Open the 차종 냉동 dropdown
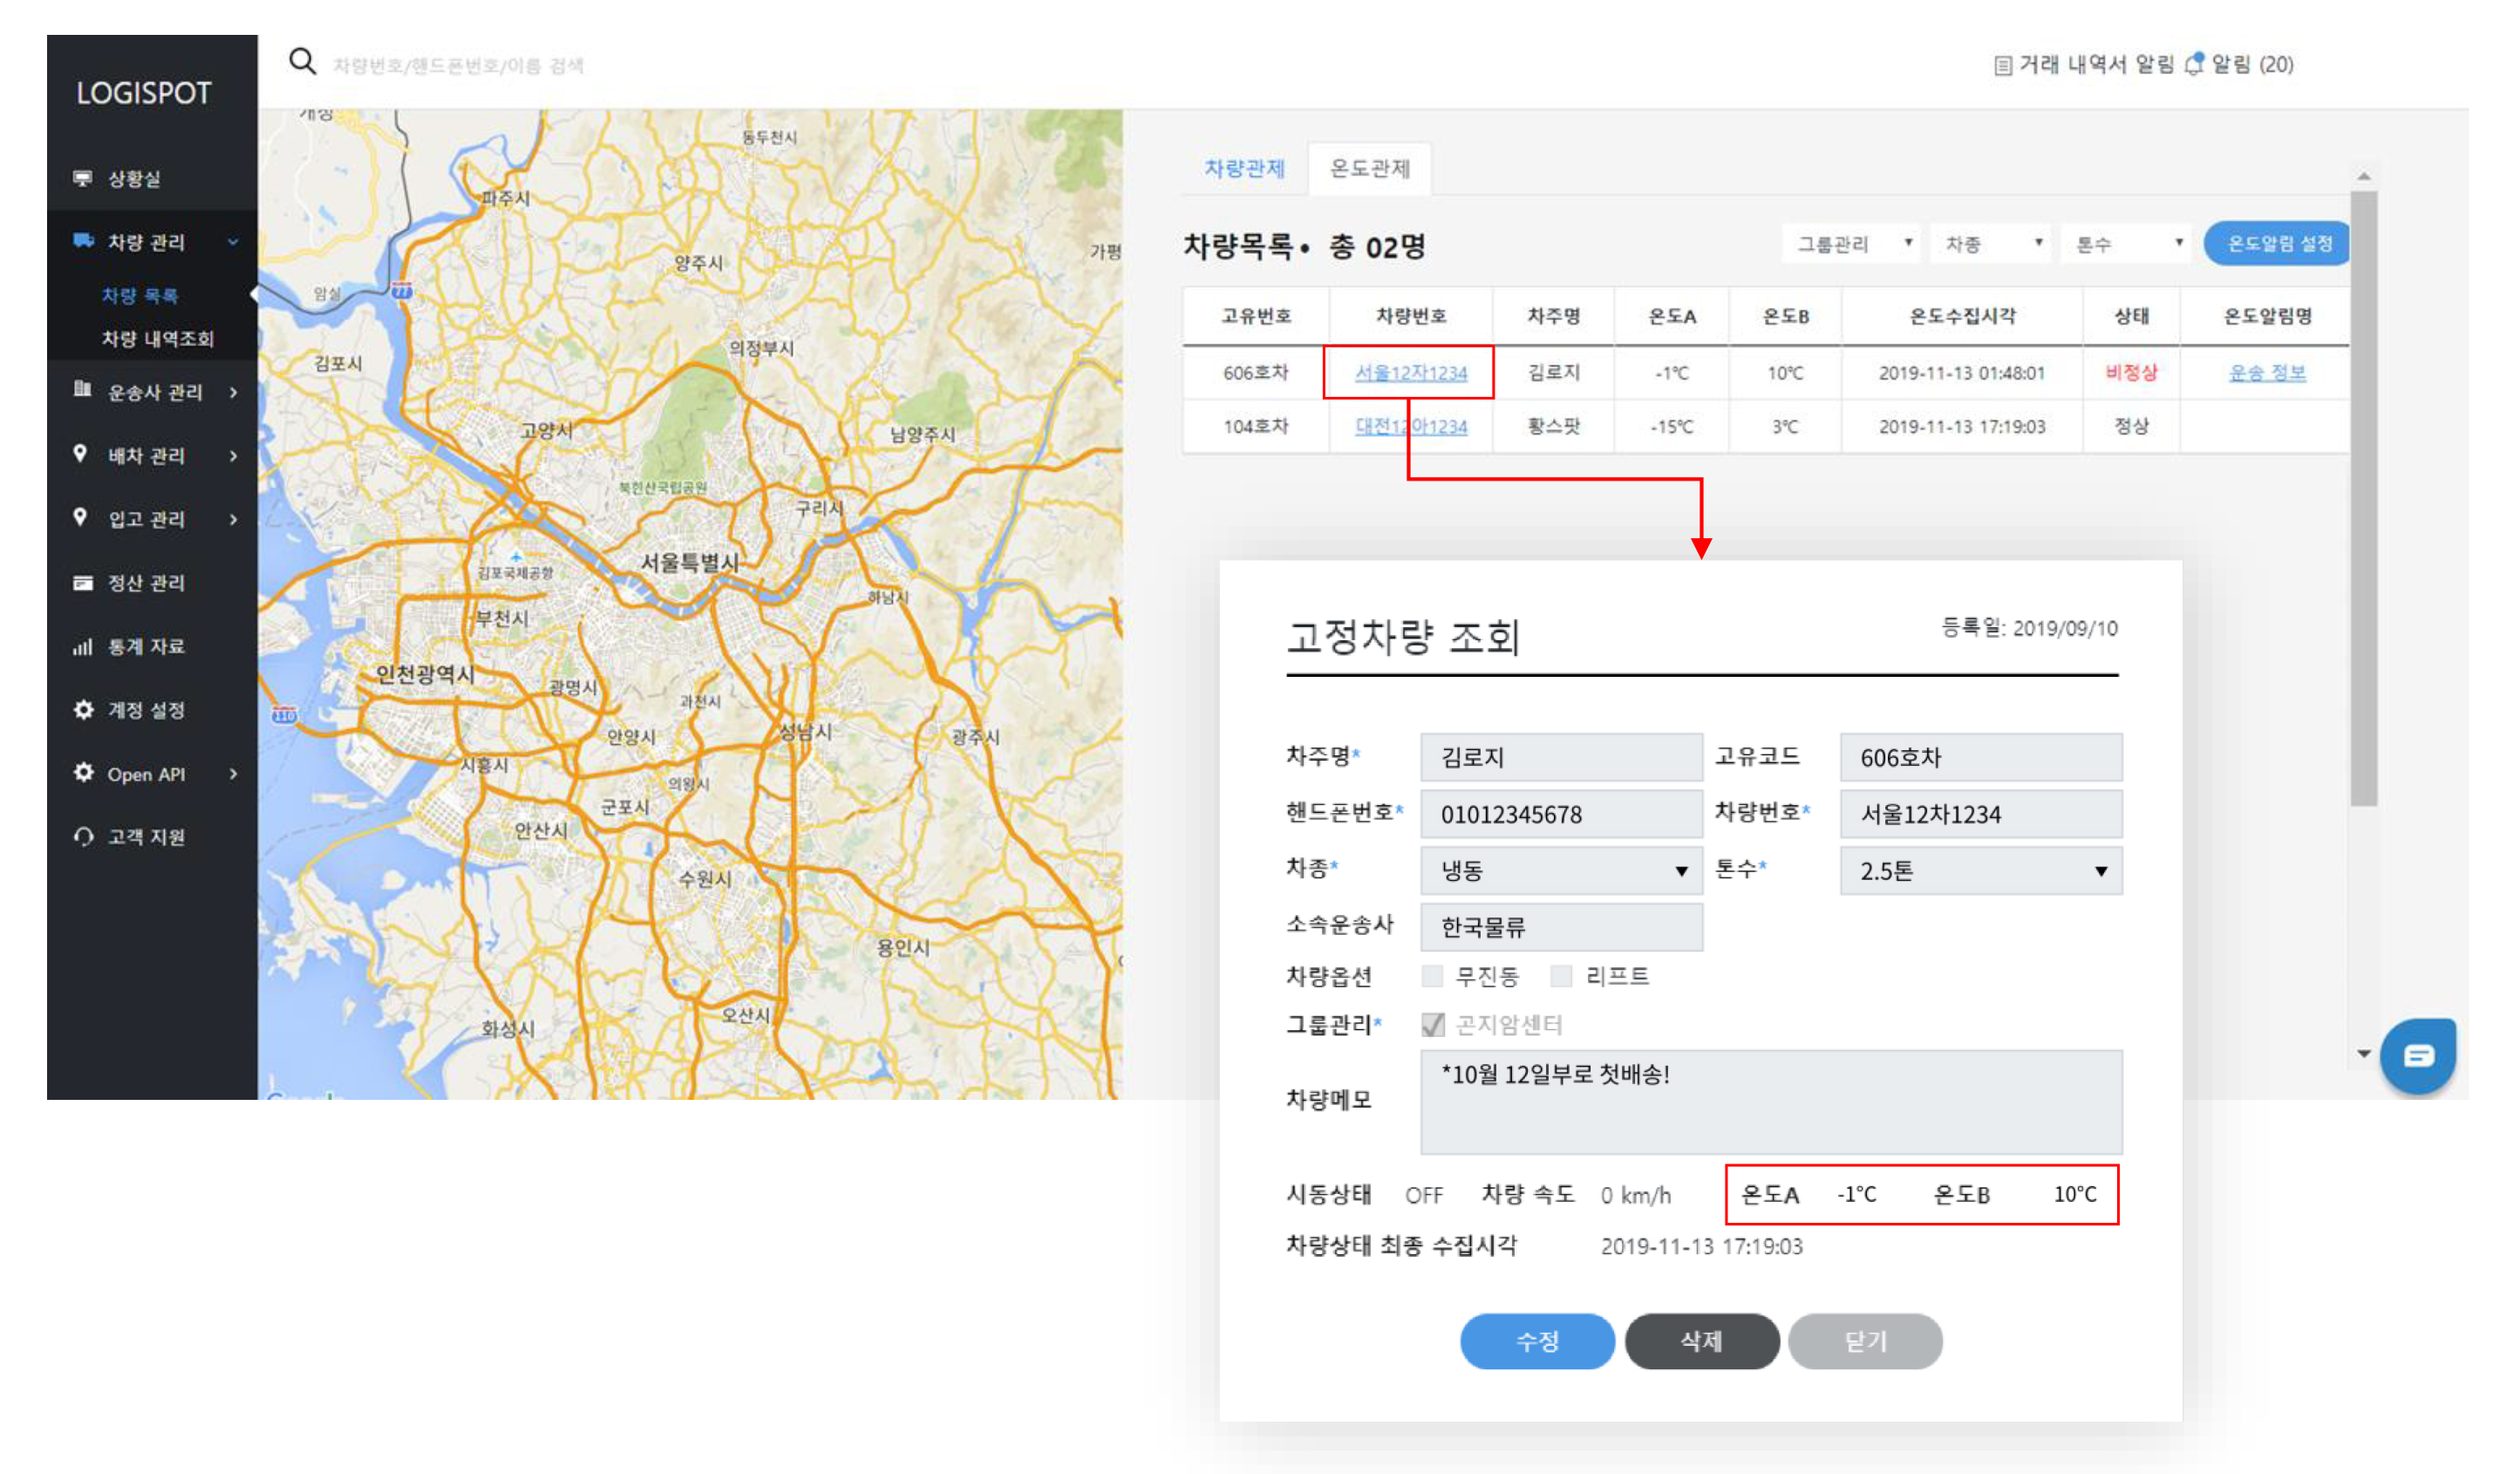2520x1474 pixels. pos(1561,871)
